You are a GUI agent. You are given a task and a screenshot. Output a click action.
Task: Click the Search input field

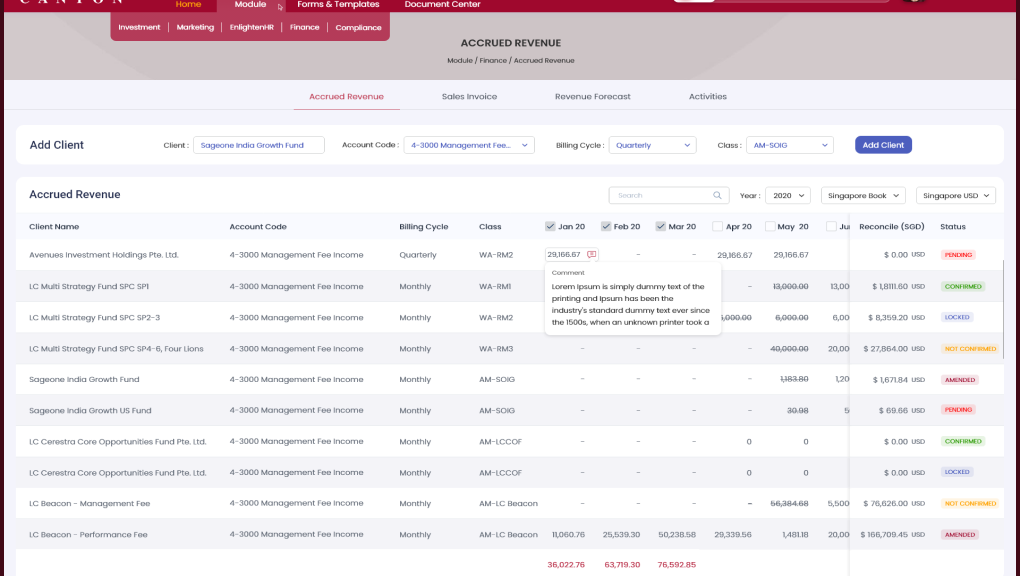click(x=669, y=195)
